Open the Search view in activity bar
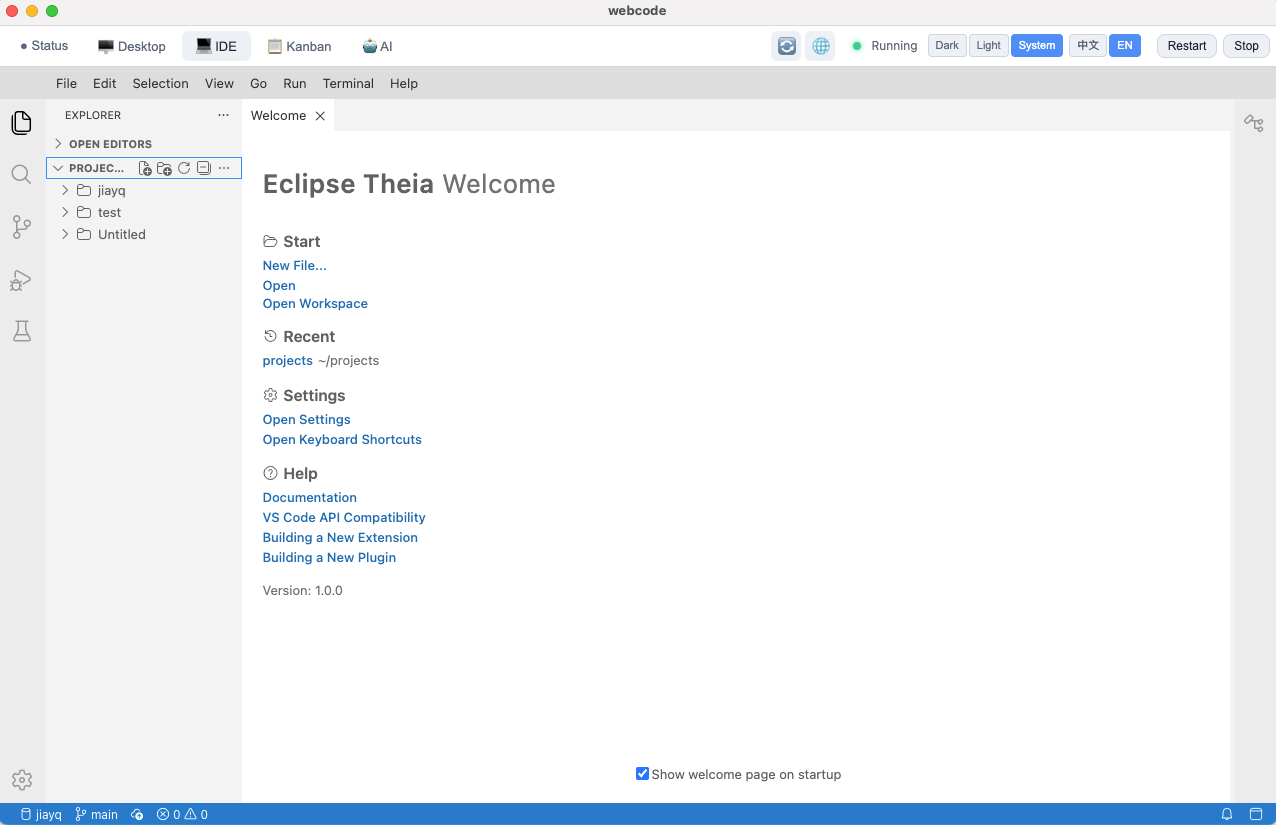 [21, 175]
